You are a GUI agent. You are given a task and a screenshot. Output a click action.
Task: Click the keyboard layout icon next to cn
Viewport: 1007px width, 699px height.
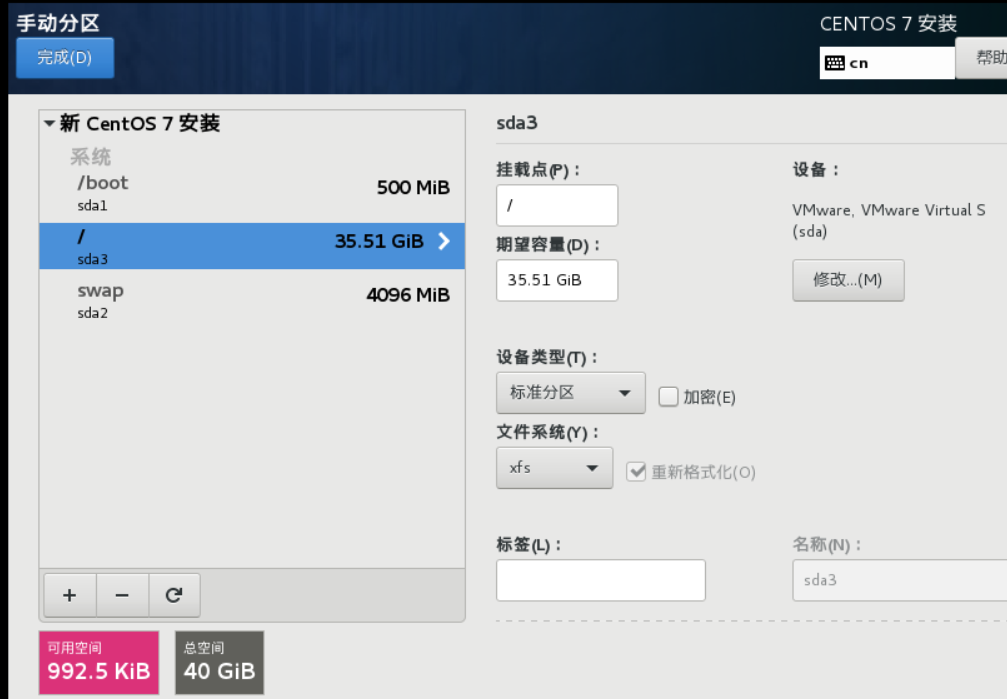[834, 63]
